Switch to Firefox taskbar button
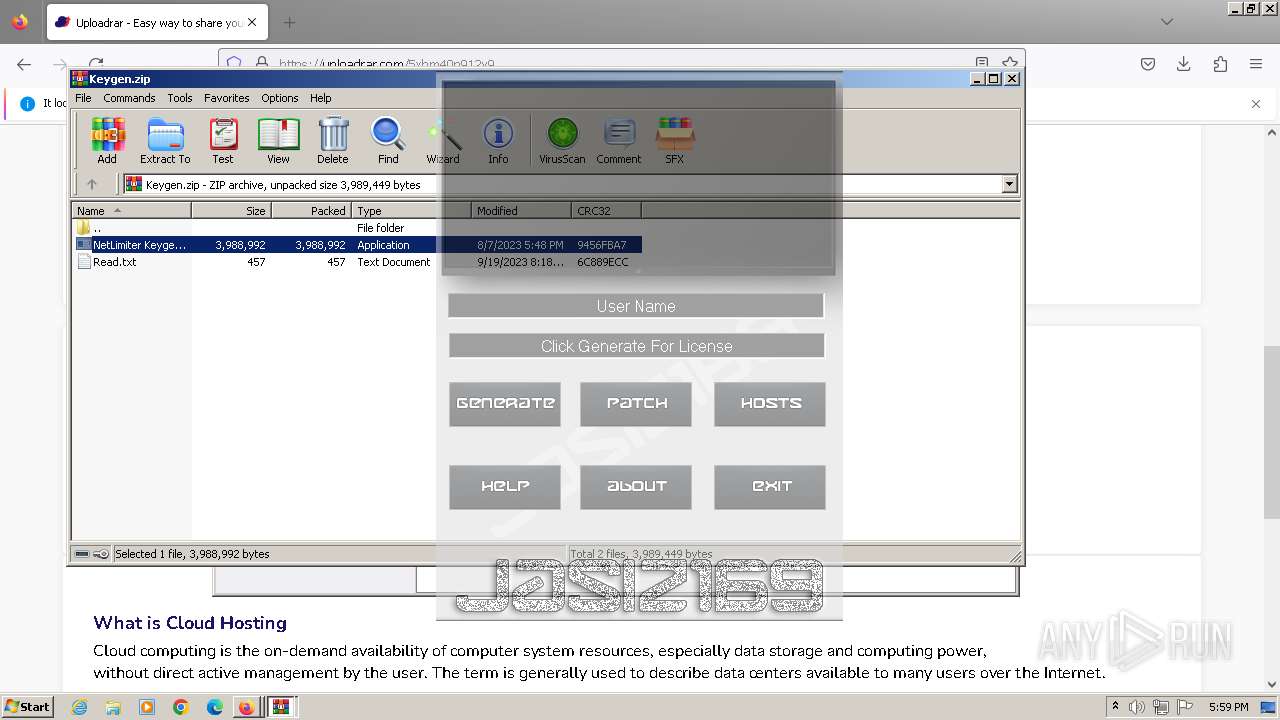 (x=247, y=707)
